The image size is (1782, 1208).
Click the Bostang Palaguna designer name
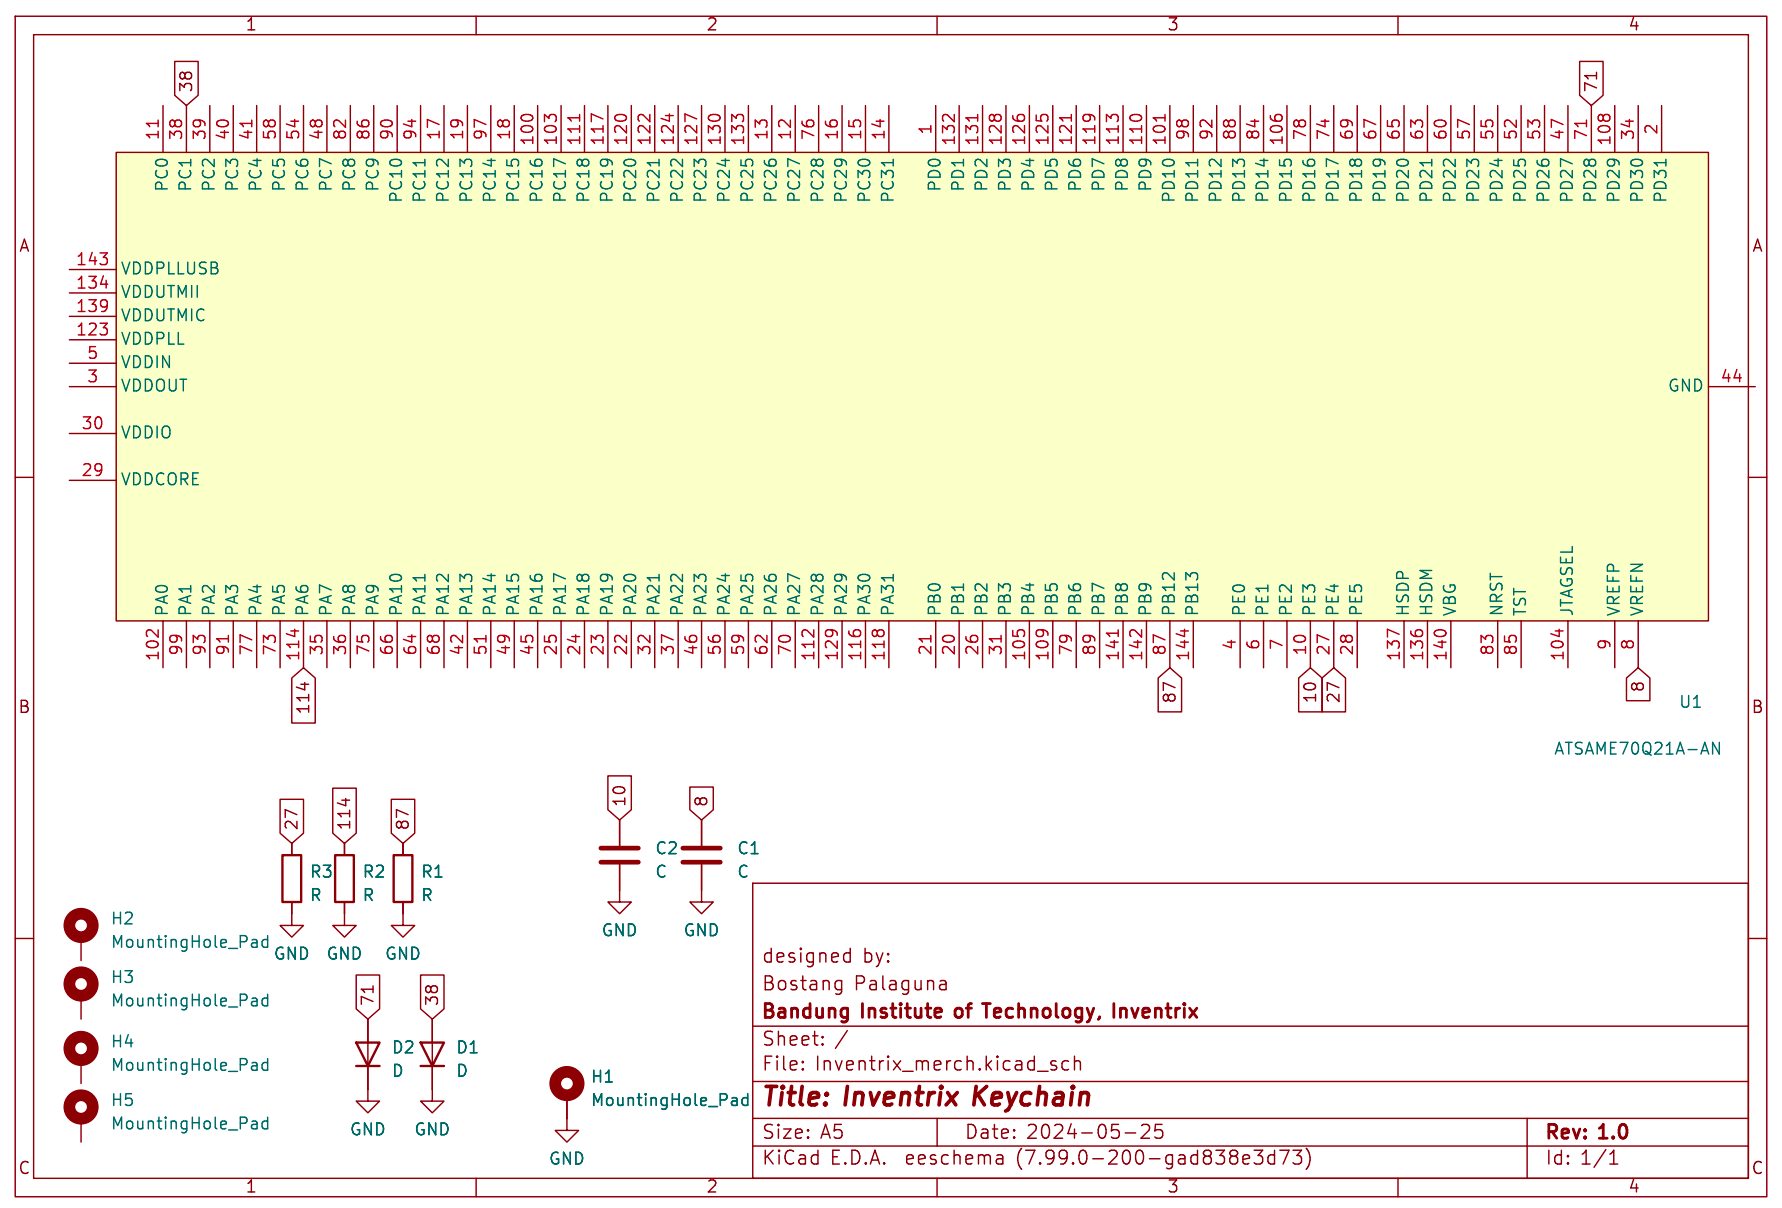coord(855,984)
